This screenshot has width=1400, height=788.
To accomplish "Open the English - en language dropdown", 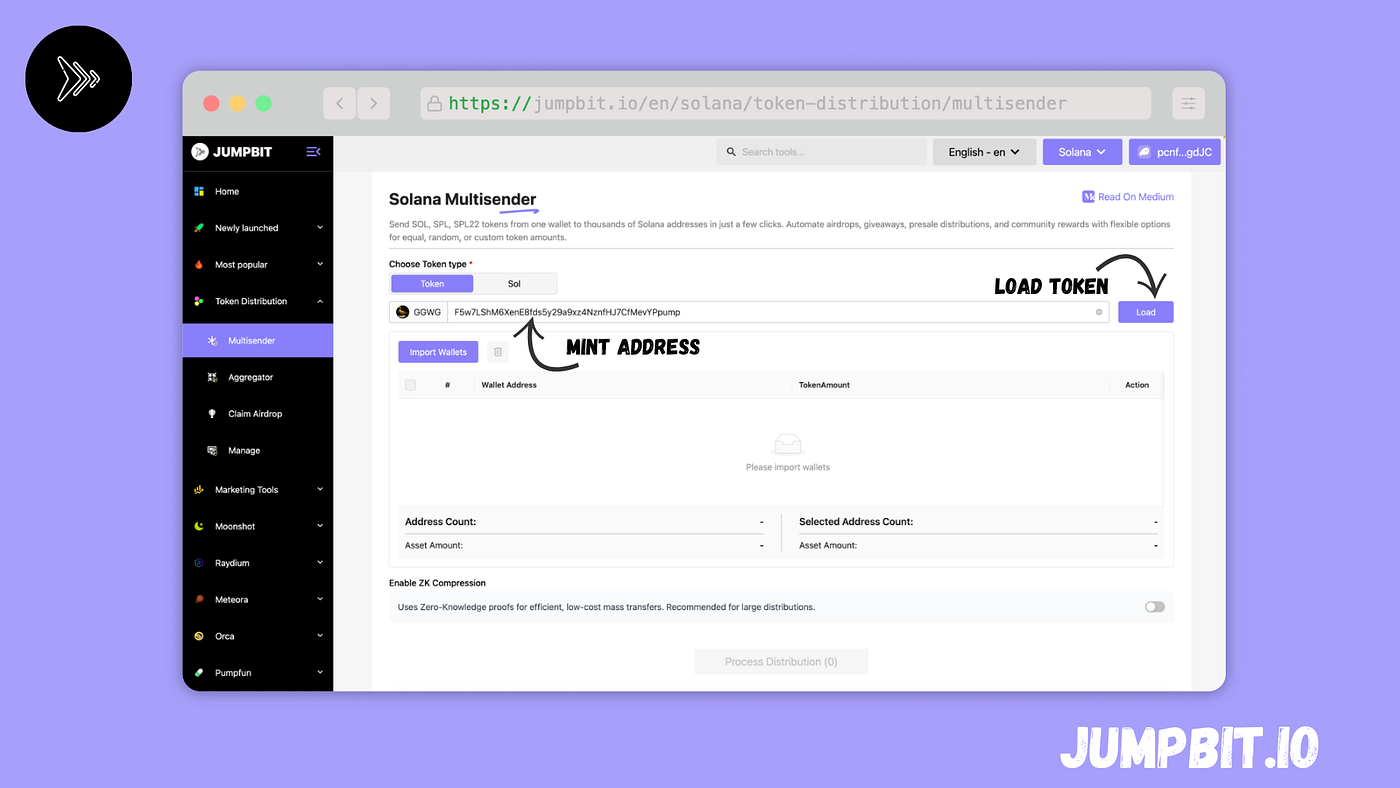I will 984,152.
